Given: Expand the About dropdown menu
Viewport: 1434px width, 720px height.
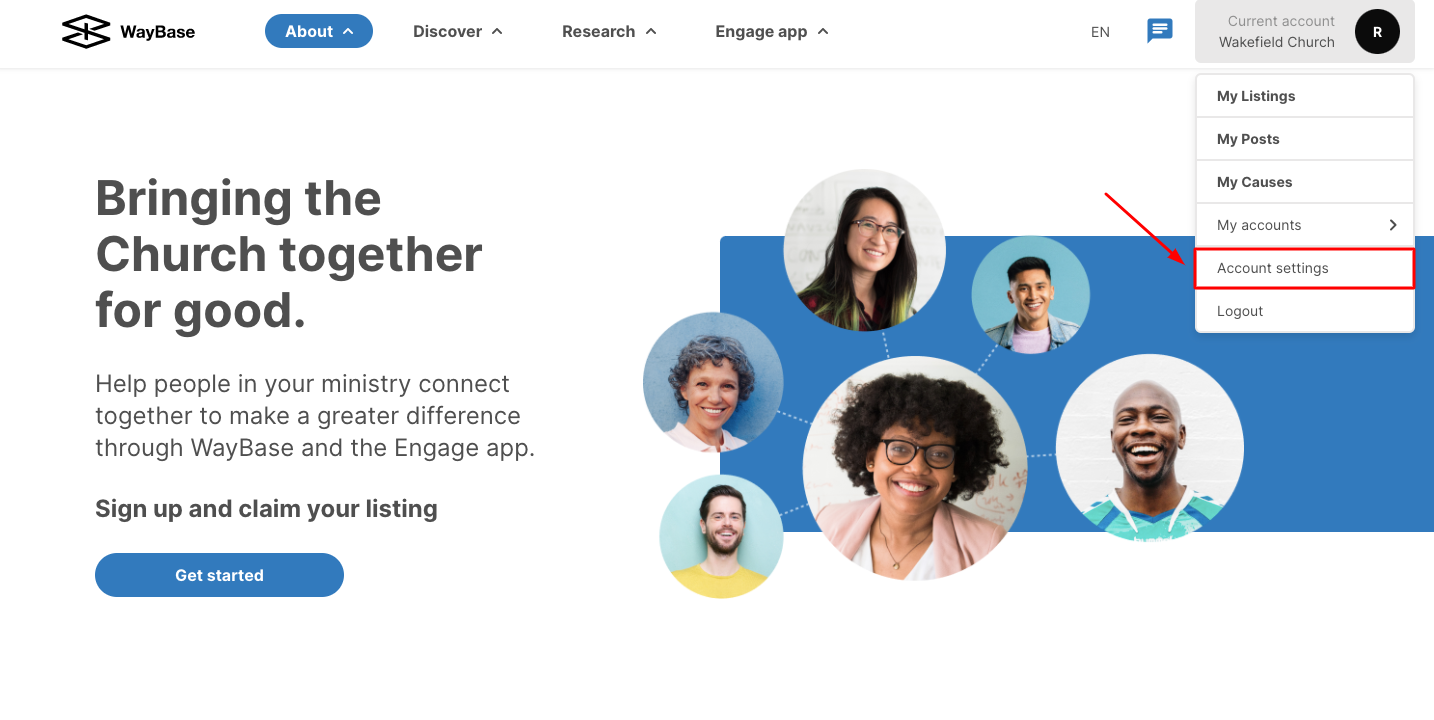Looking at the screenshot, I should [x=319, y=31].
